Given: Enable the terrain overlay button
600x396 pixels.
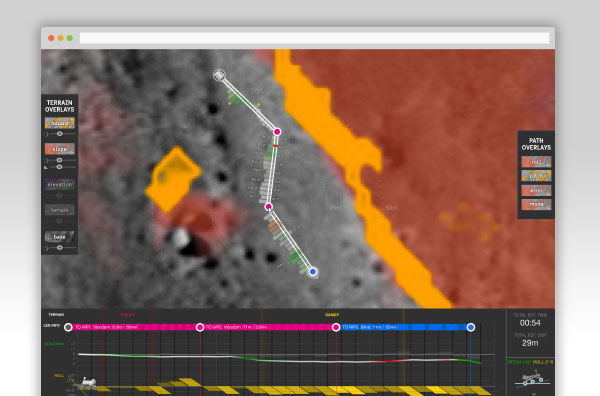Looking at the screenshot, I should point(59,210).
